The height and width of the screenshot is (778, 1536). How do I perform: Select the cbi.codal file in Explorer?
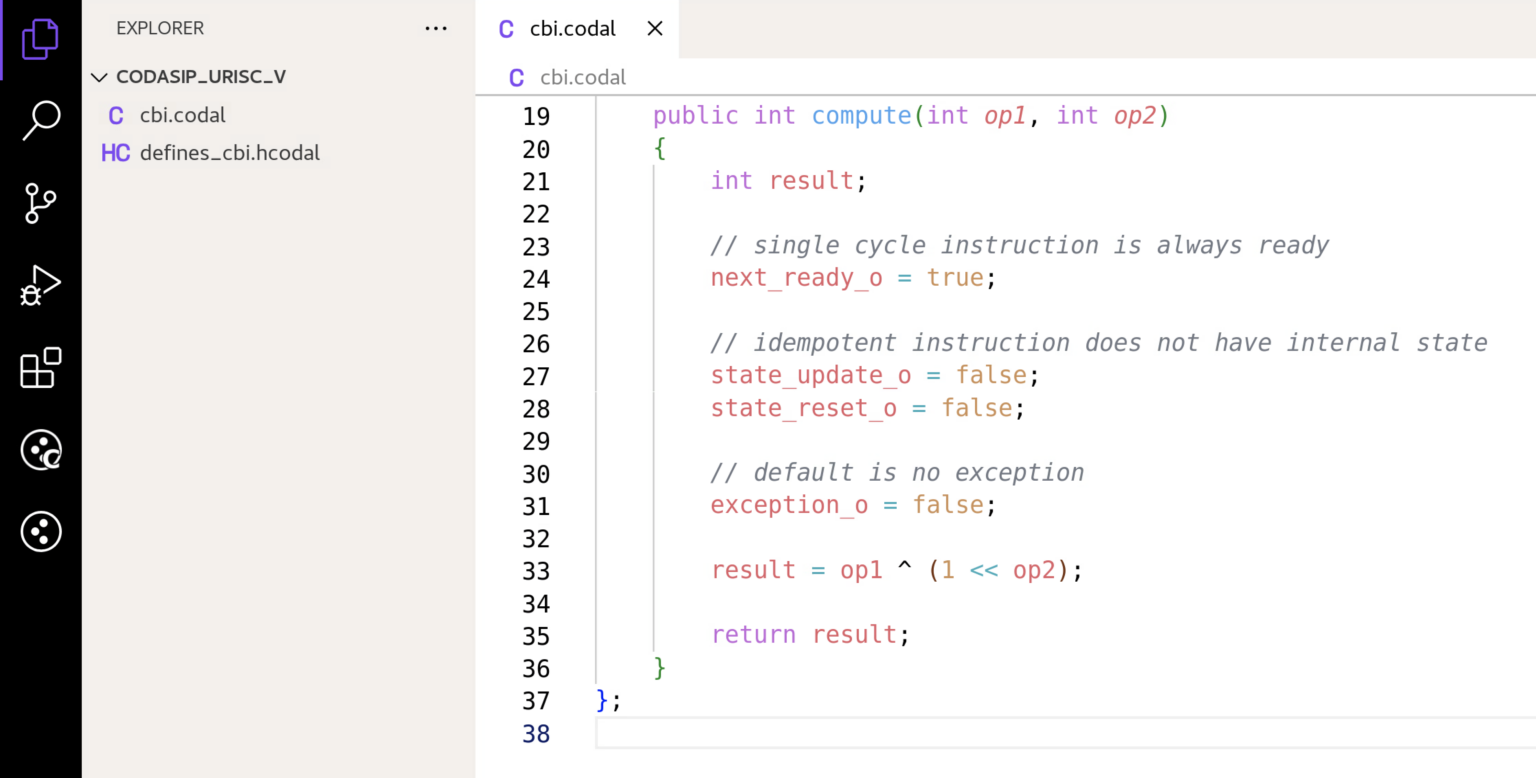183,115
